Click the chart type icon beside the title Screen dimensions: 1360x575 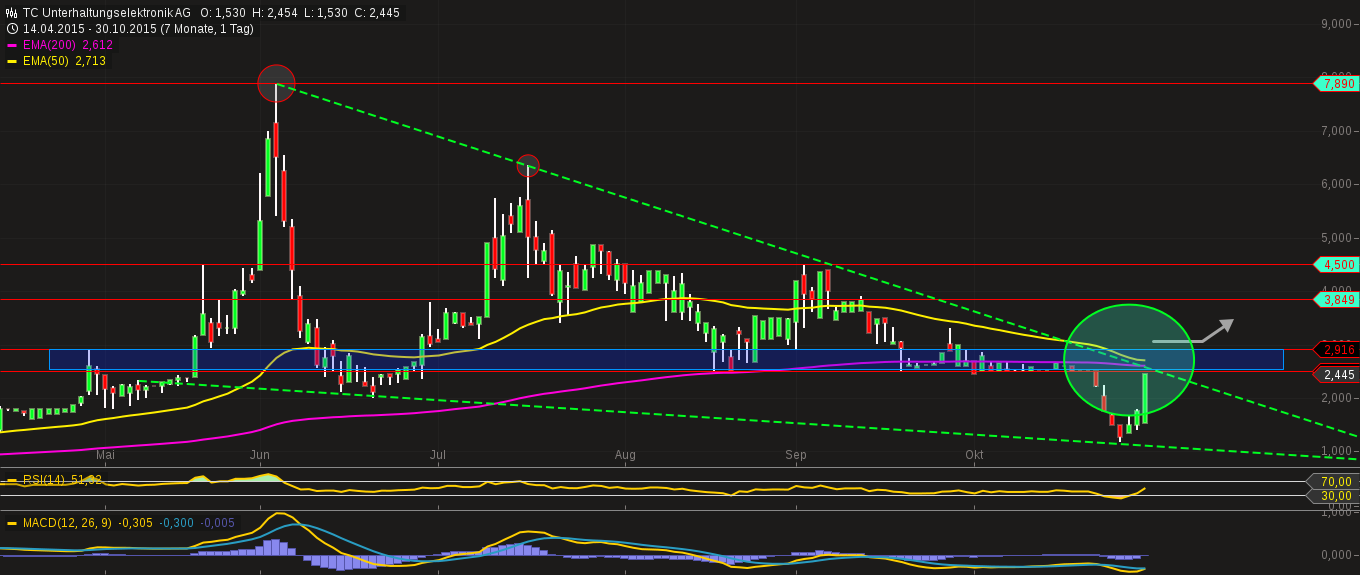pyautogui.click(x=12, y=13)
